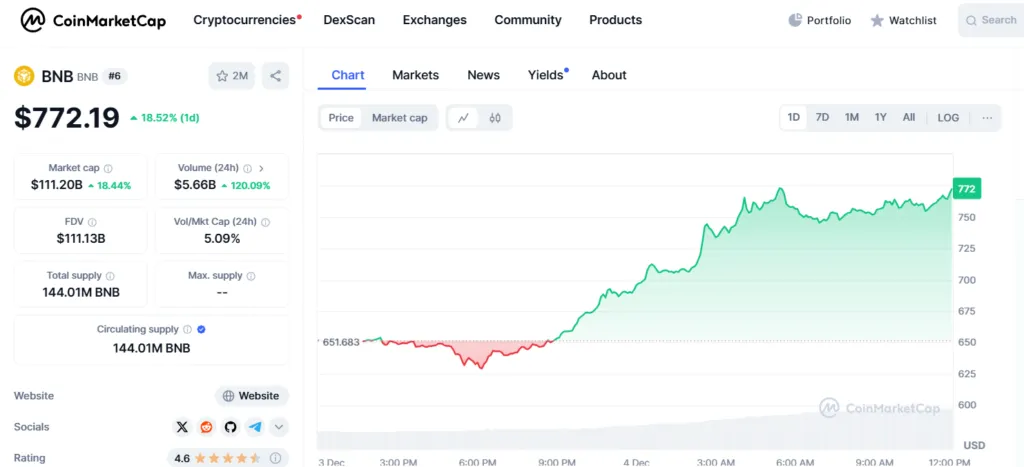Open the X (Twitter) social link
The width and height of the screenshot is (1024, 467).
[x=182, y=427]
